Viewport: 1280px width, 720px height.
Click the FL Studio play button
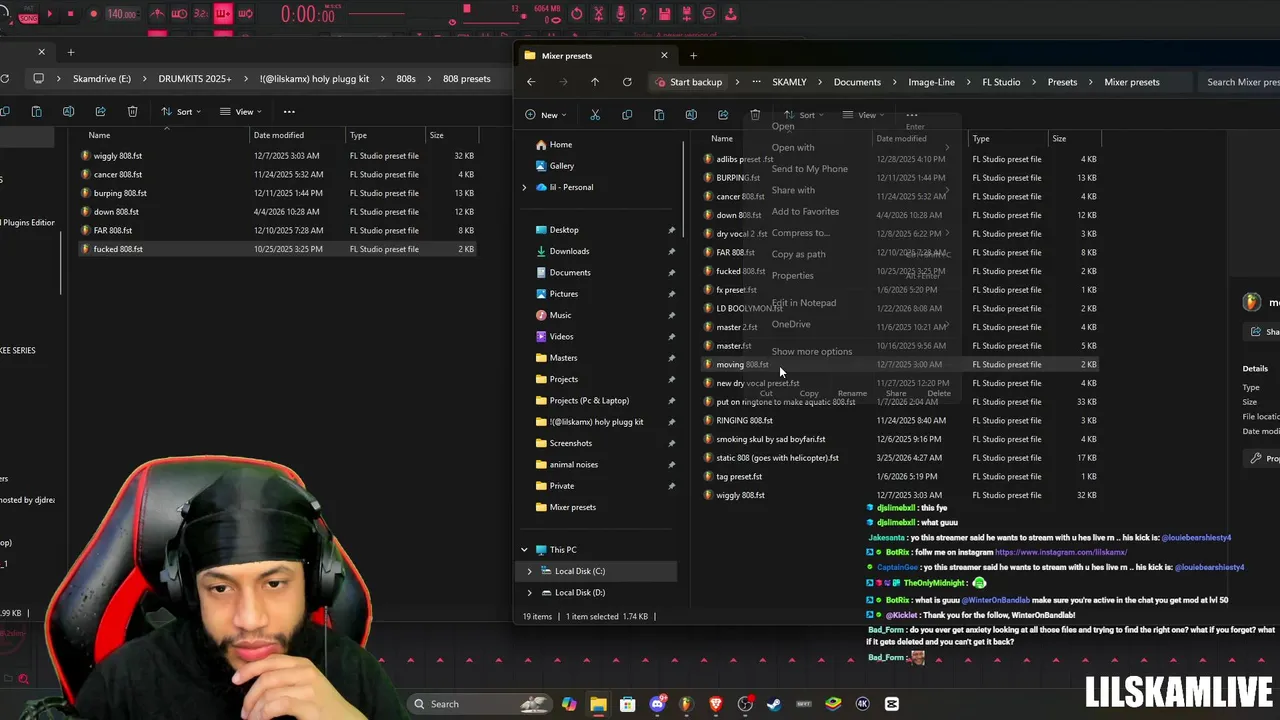pos(50,14)
